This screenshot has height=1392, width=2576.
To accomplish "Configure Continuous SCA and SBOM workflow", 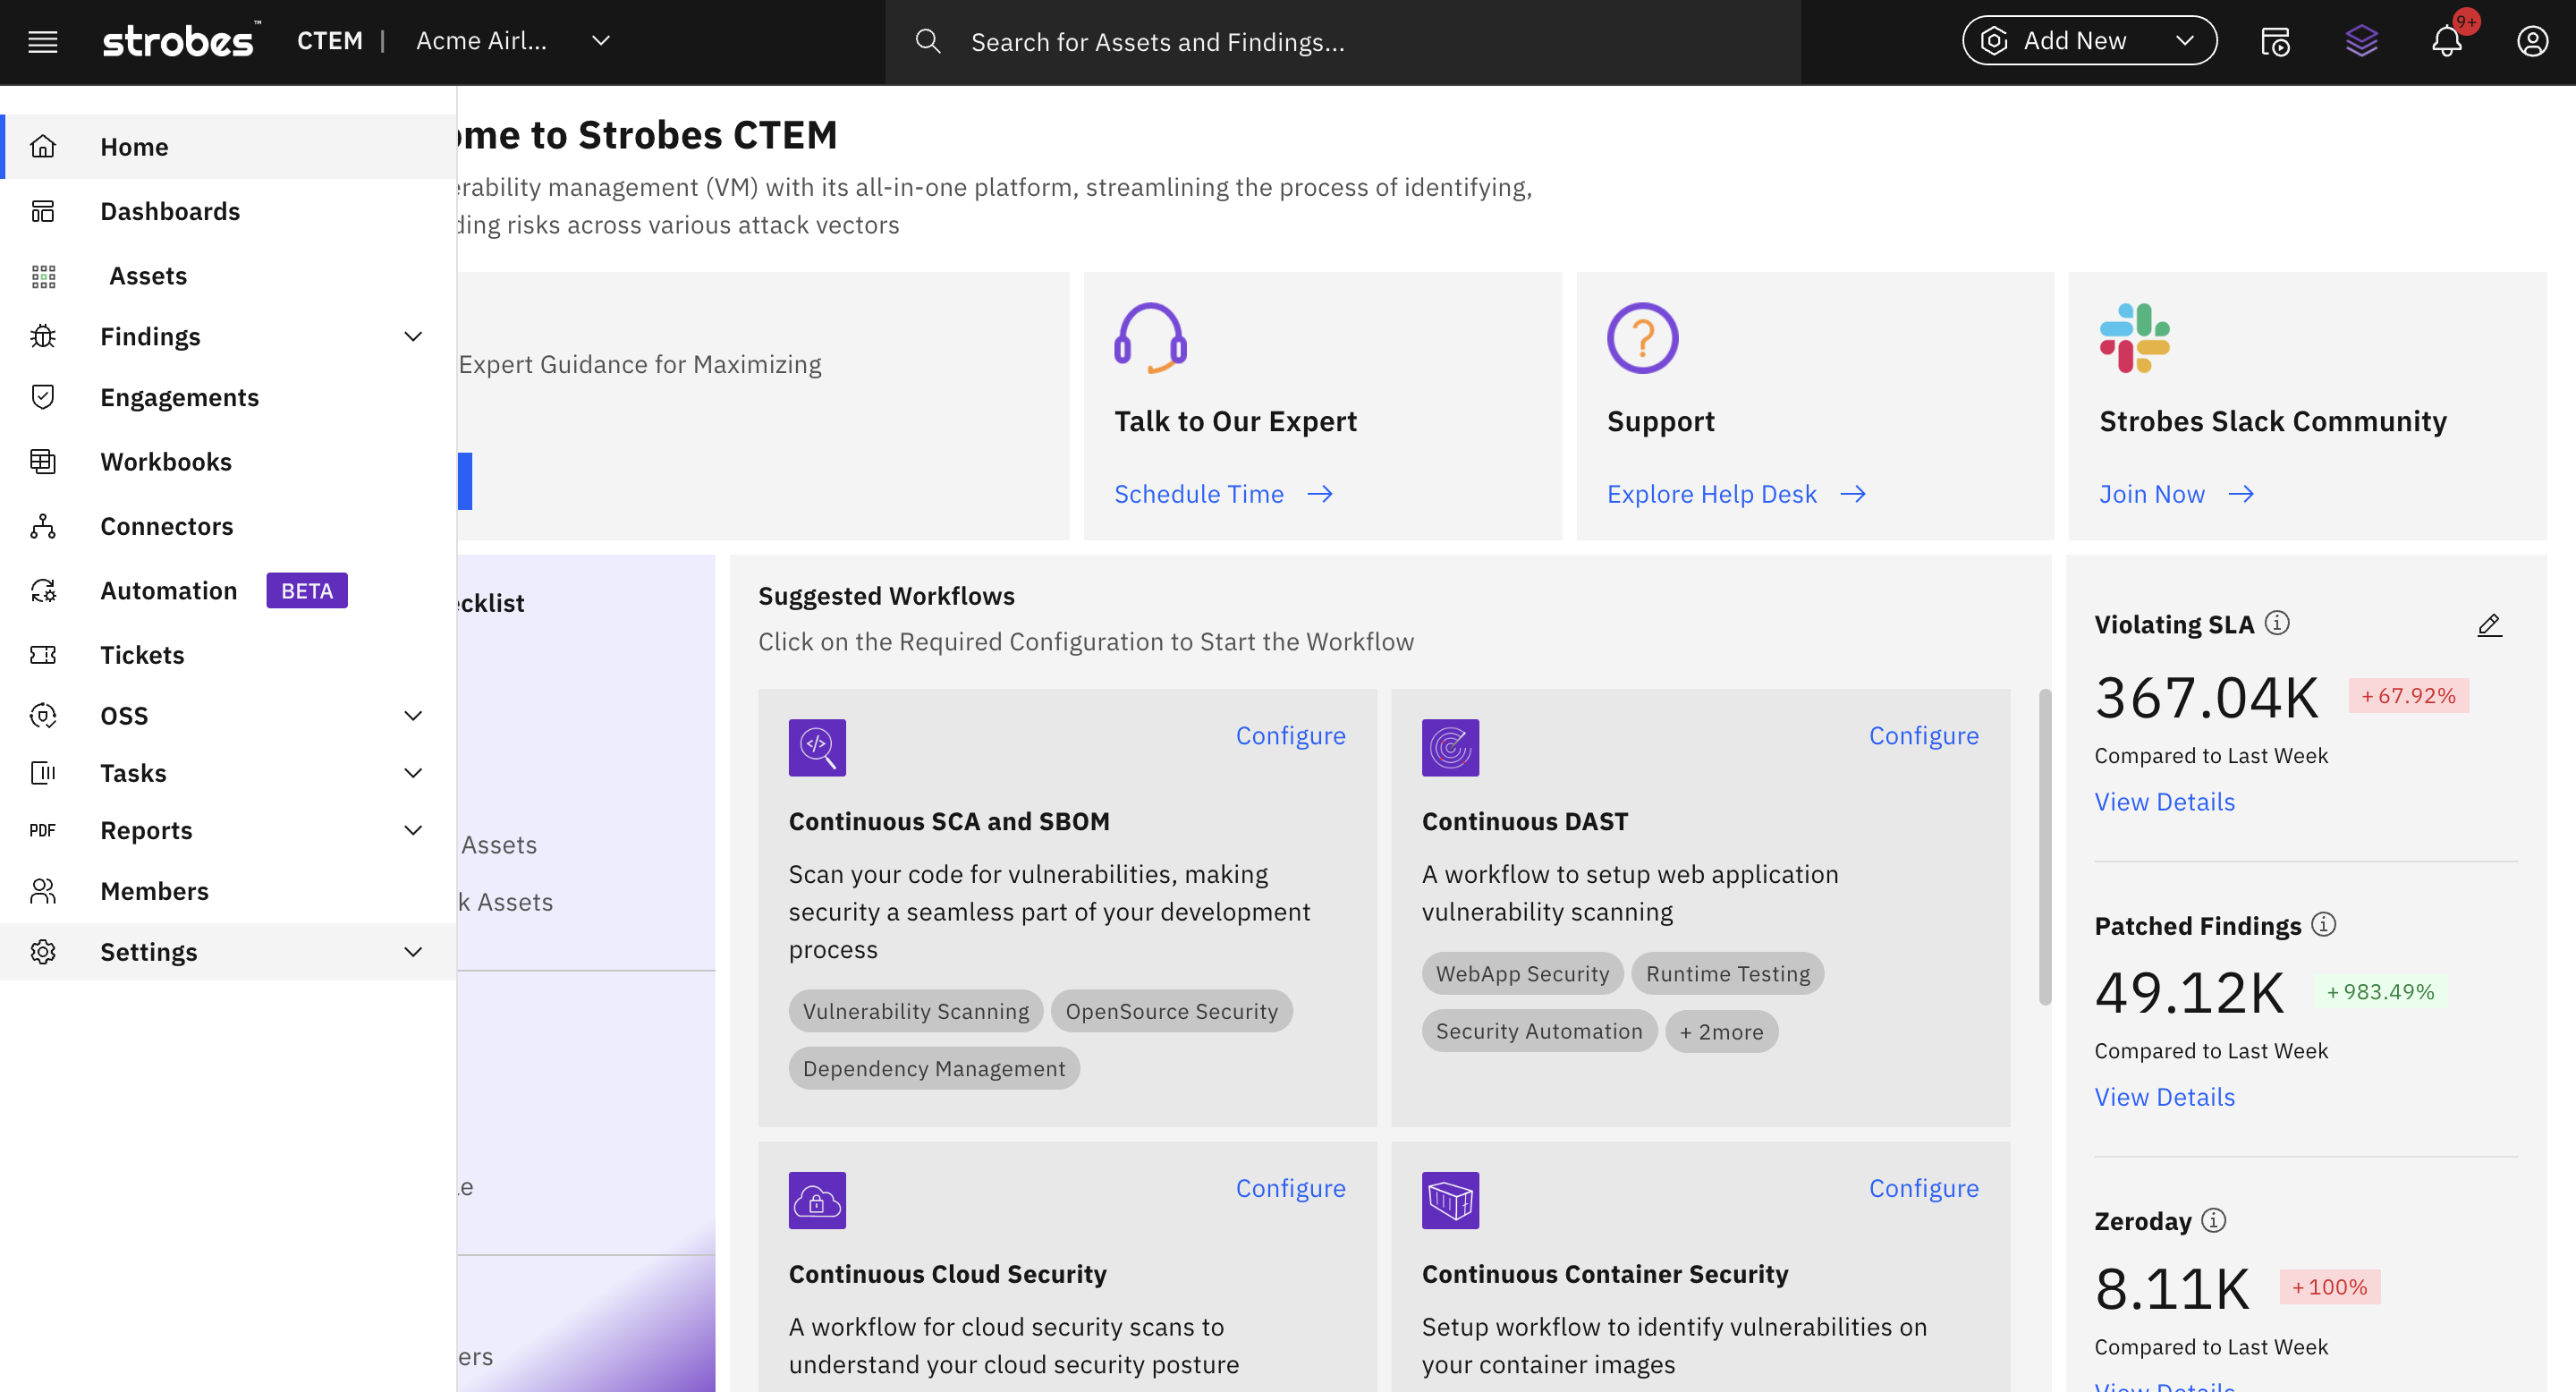I will [1290, 735].
